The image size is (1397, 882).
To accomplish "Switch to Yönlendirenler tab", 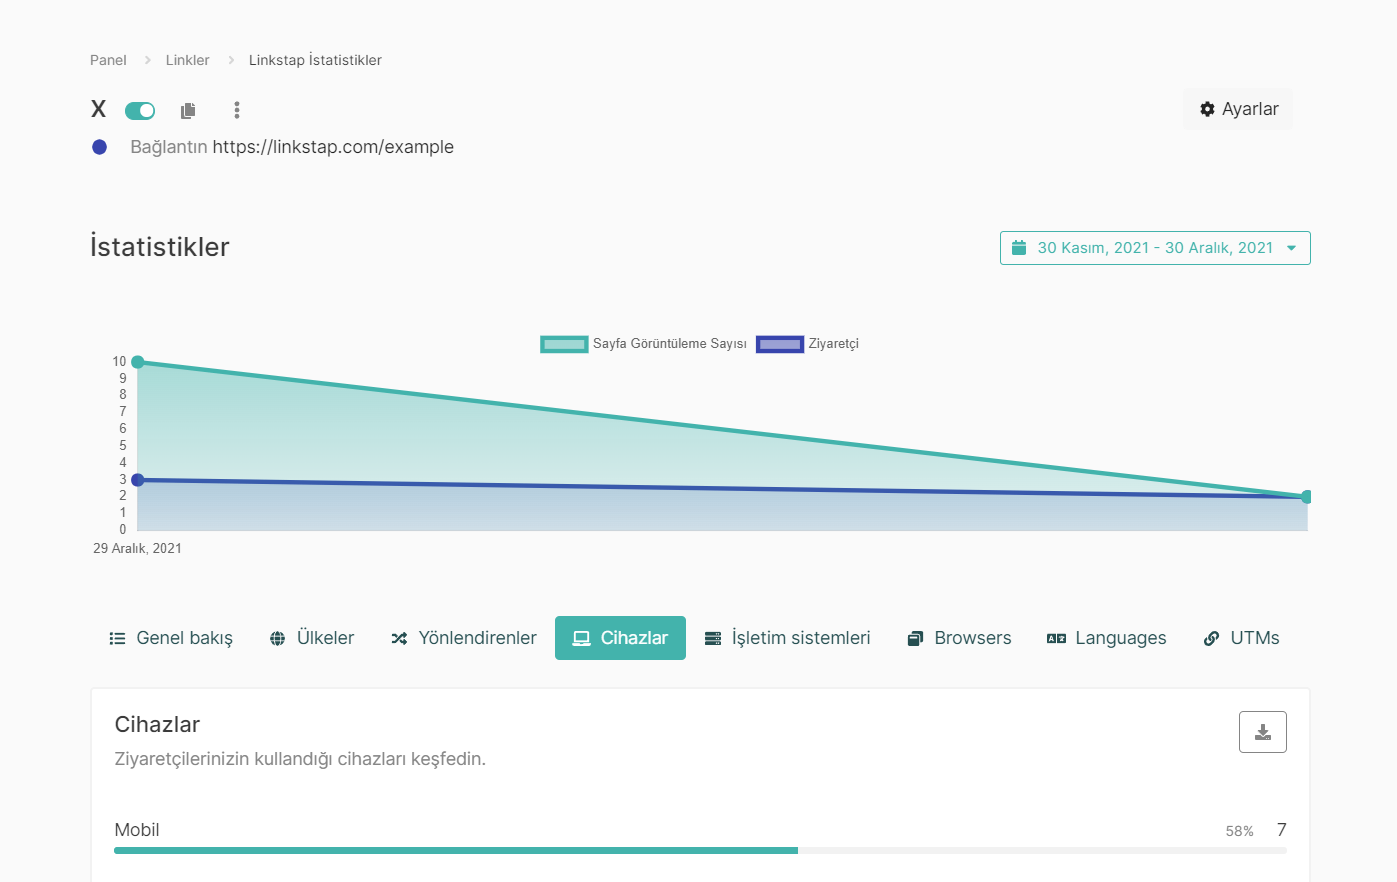I will tap(464, 638).
